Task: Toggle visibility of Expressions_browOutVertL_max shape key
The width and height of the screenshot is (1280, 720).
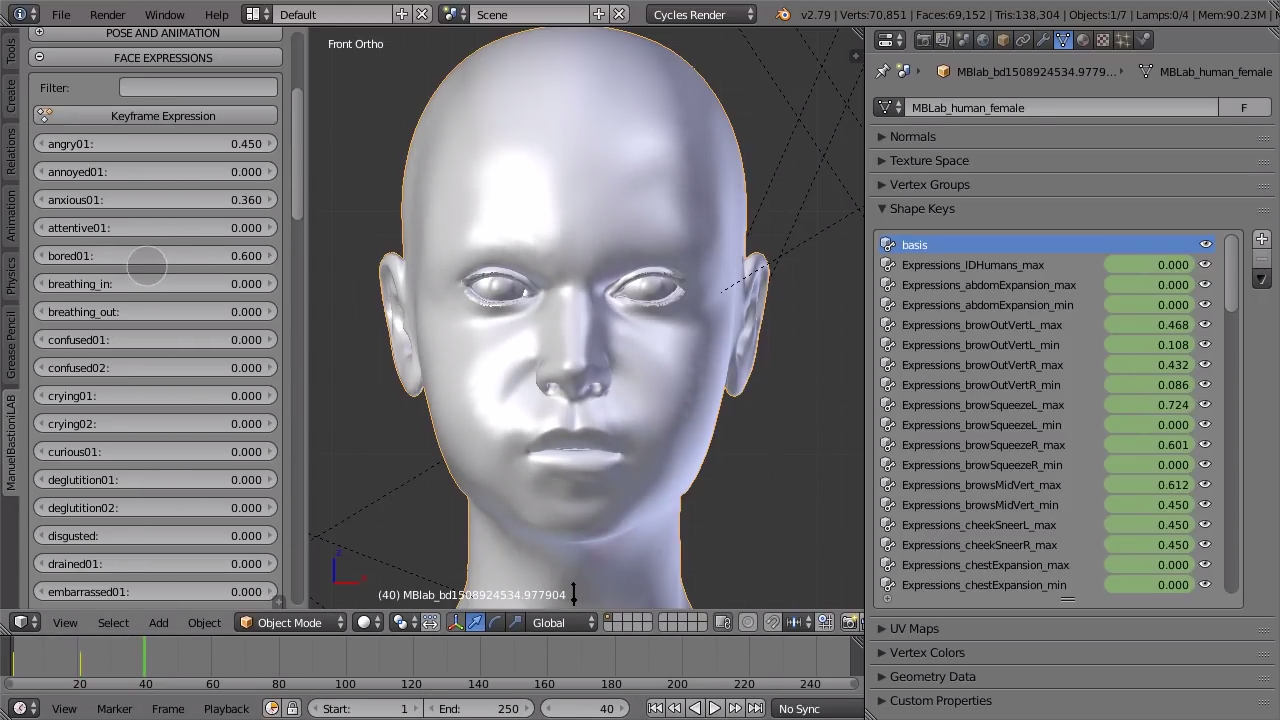Action: (x=1205, y=325)
